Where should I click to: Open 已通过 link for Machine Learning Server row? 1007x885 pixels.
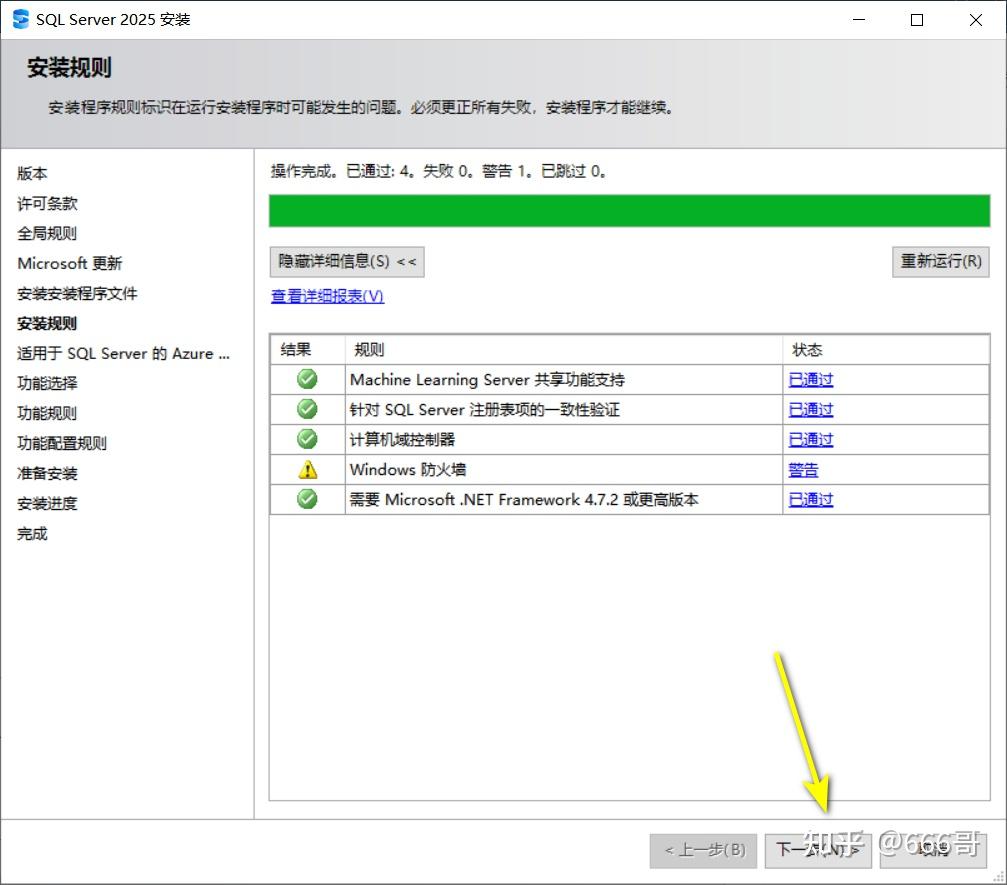tap(810, 380)
